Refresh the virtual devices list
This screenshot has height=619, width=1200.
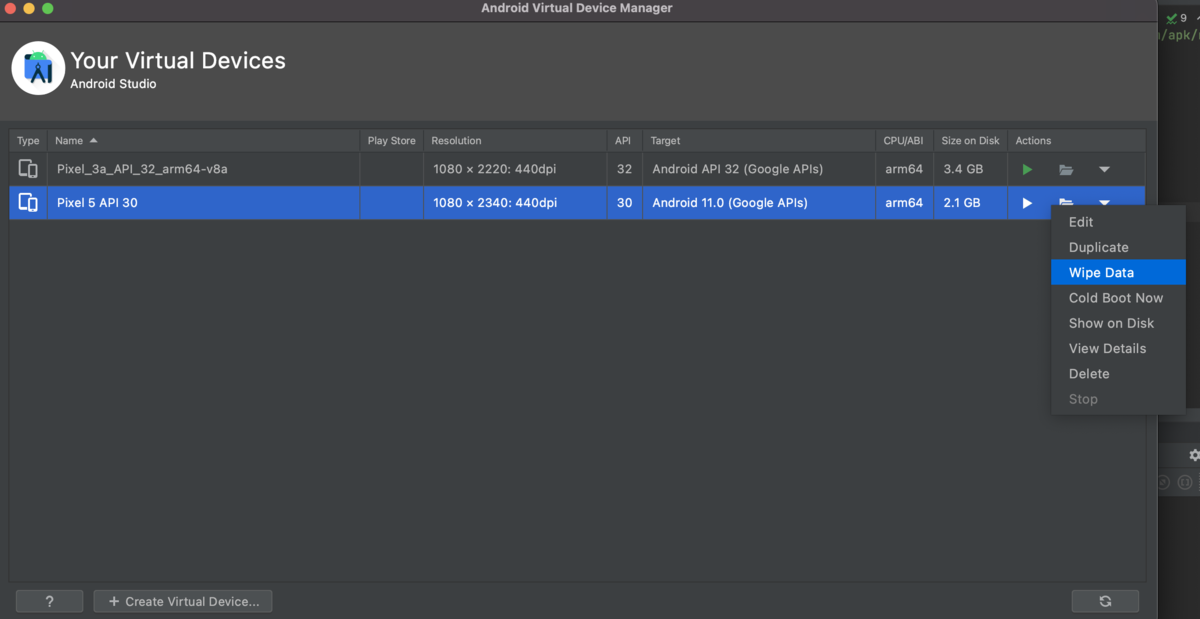point(1105,601)
